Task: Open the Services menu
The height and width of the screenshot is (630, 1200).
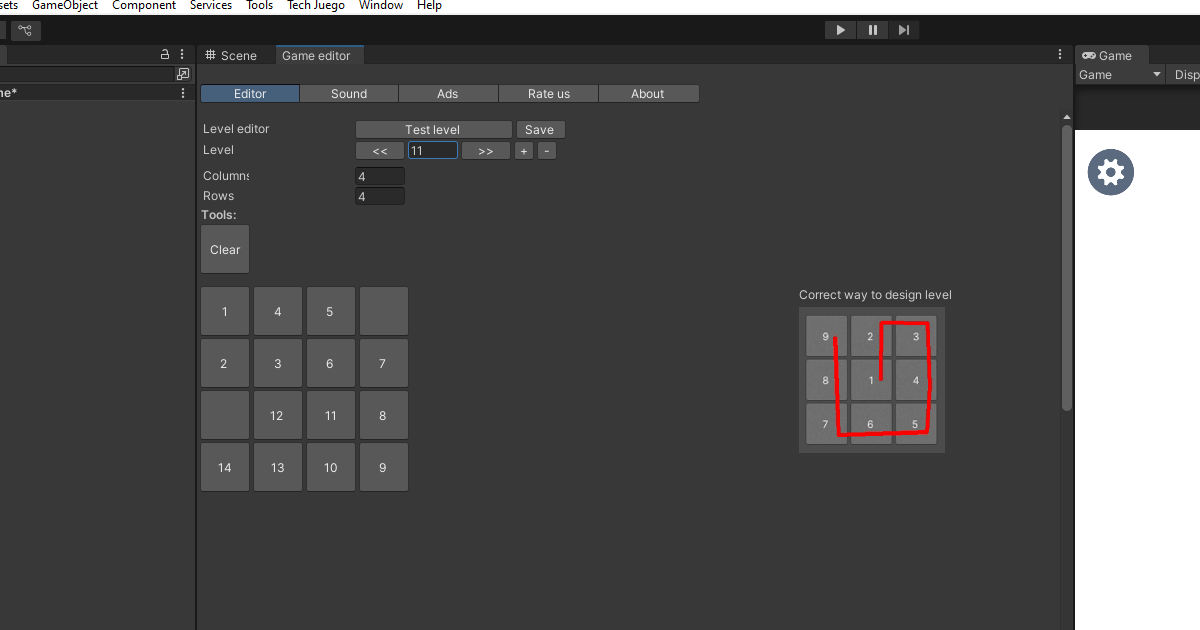Action: pos(211,6)
